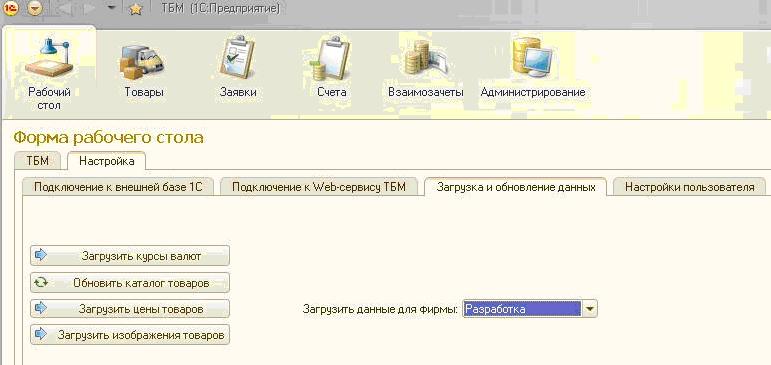The height and width of the screenshot is (365, 771).
Task: Open the Рабочий стол section icon
Action: coord(49,59)
